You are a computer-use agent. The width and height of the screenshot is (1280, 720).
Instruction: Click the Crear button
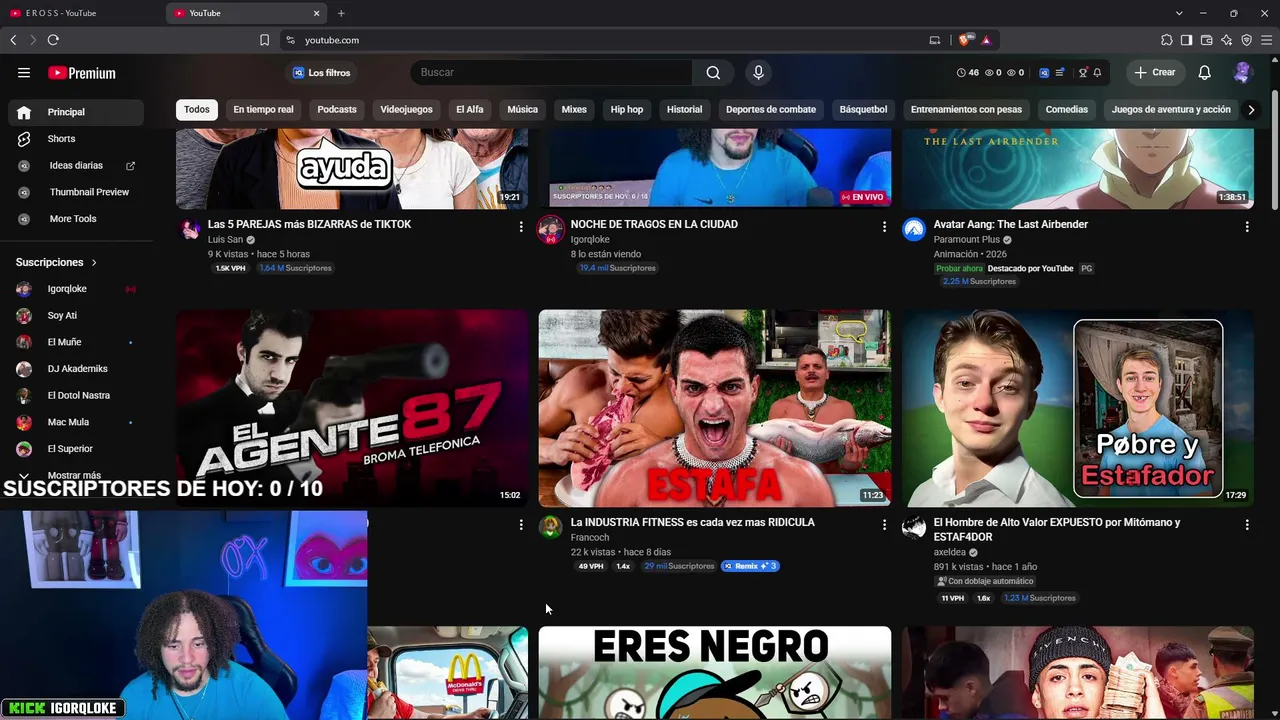pyautogui.click(x=1155, y=73)
